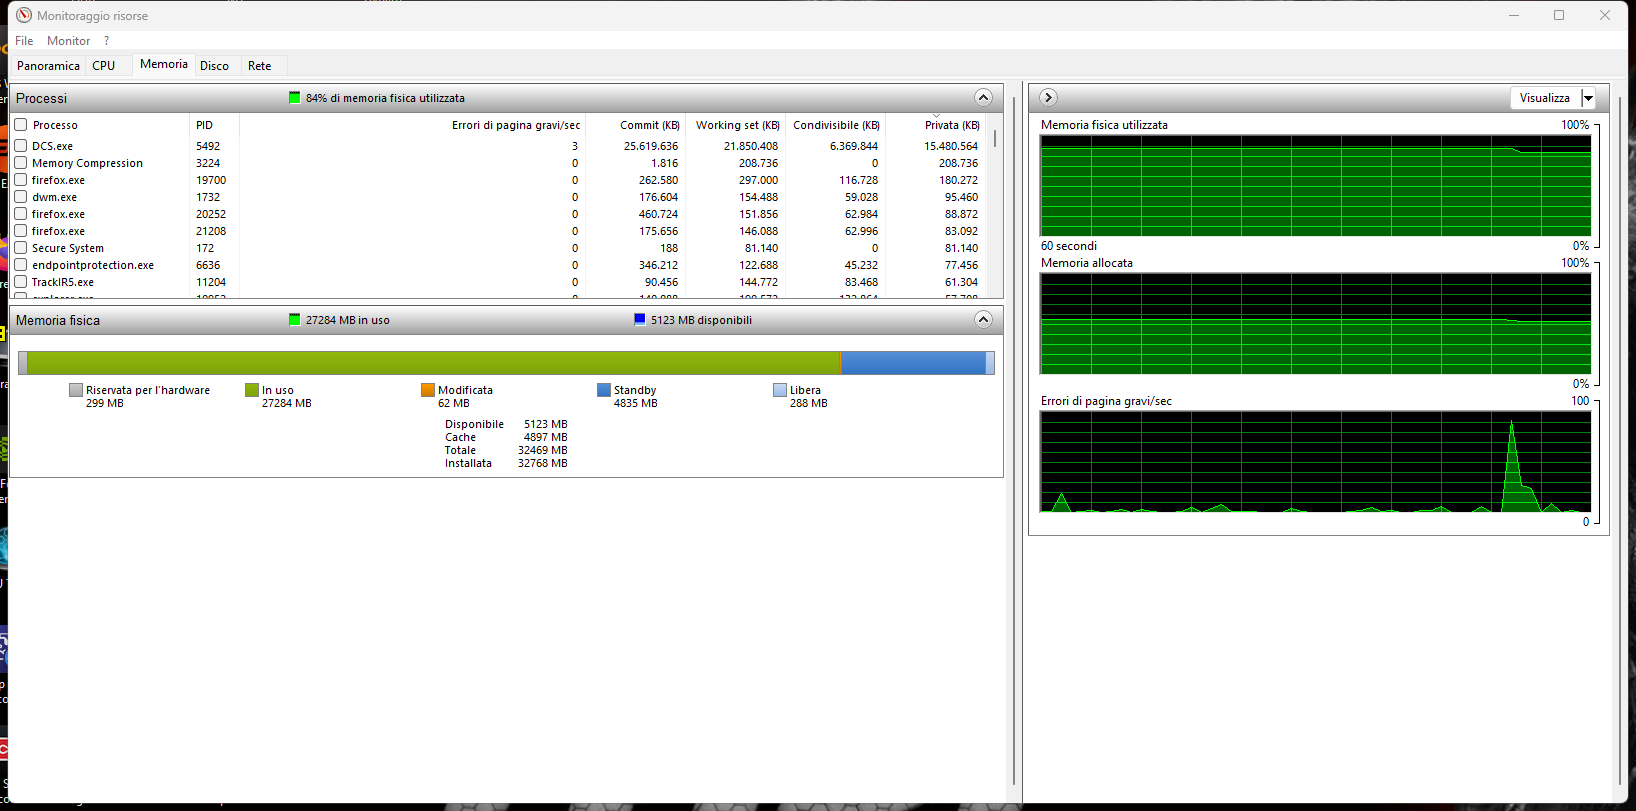Open the Monitor menu
The width and height of the screenshot is (1636, 811).
(68, 41)
